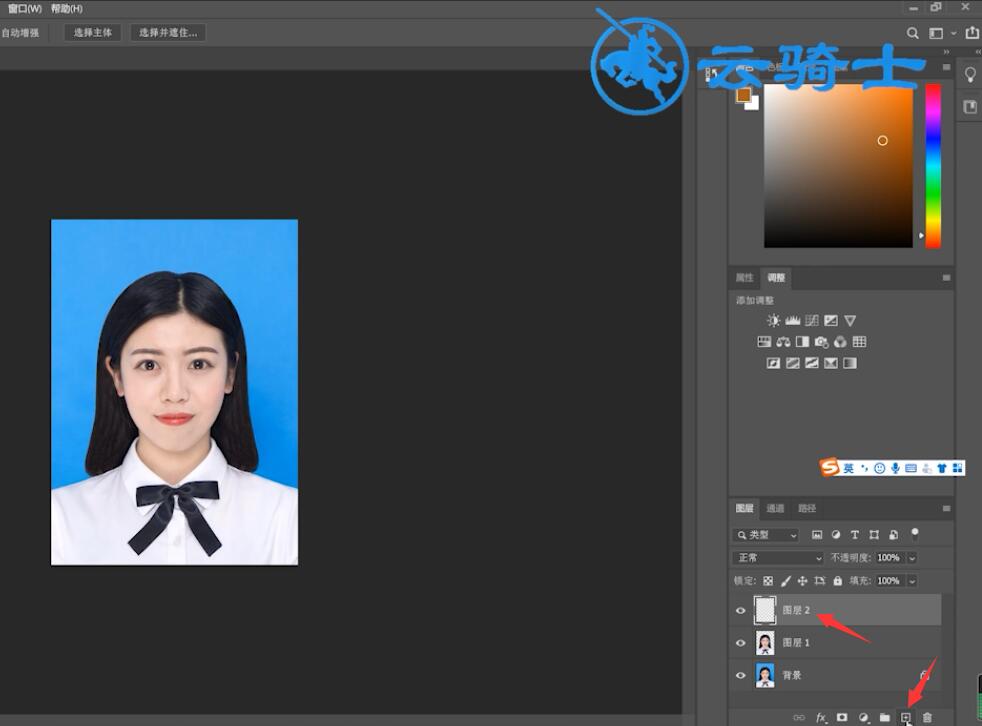Add a Color Balance adjustment
Viewport: 982px width, 726px height.
point(783,342)
